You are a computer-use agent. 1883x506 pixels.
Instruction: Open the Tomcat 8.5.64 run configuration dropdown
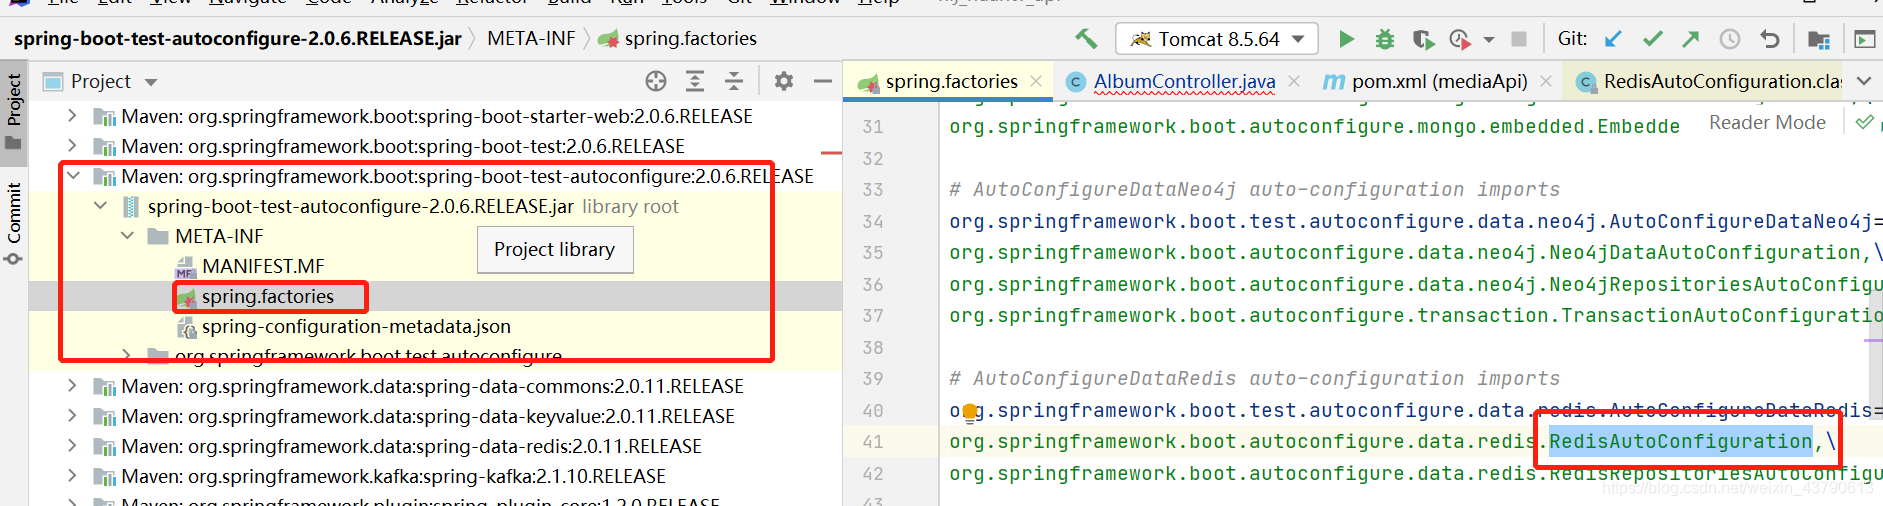coord(1216,39)
